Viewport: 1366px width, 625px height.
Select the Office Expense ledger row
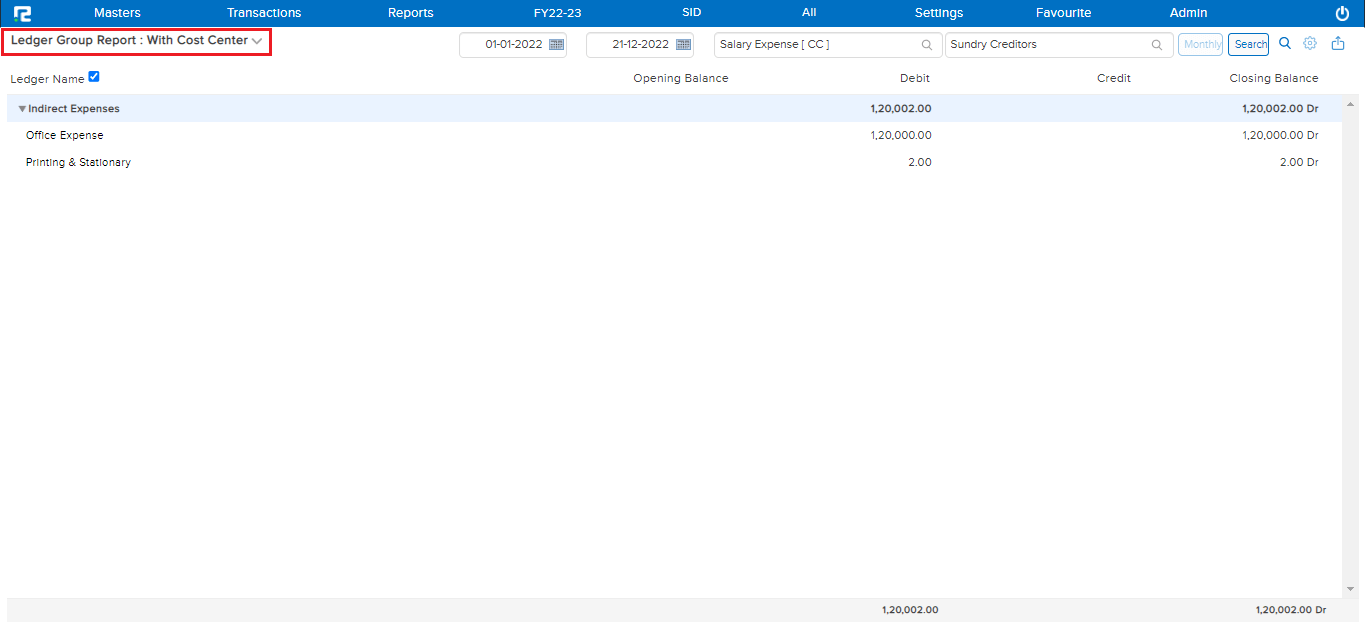(x=65, y=135)
